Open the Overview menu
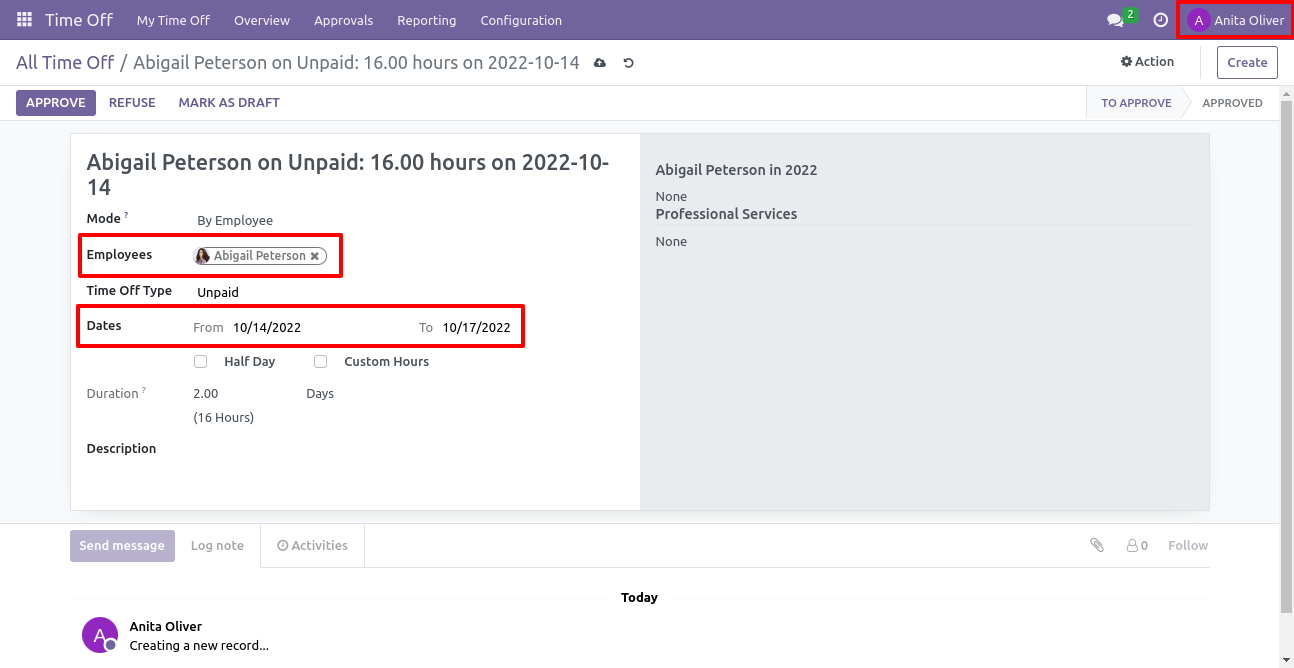1294x668 pixels. point(262,20)
